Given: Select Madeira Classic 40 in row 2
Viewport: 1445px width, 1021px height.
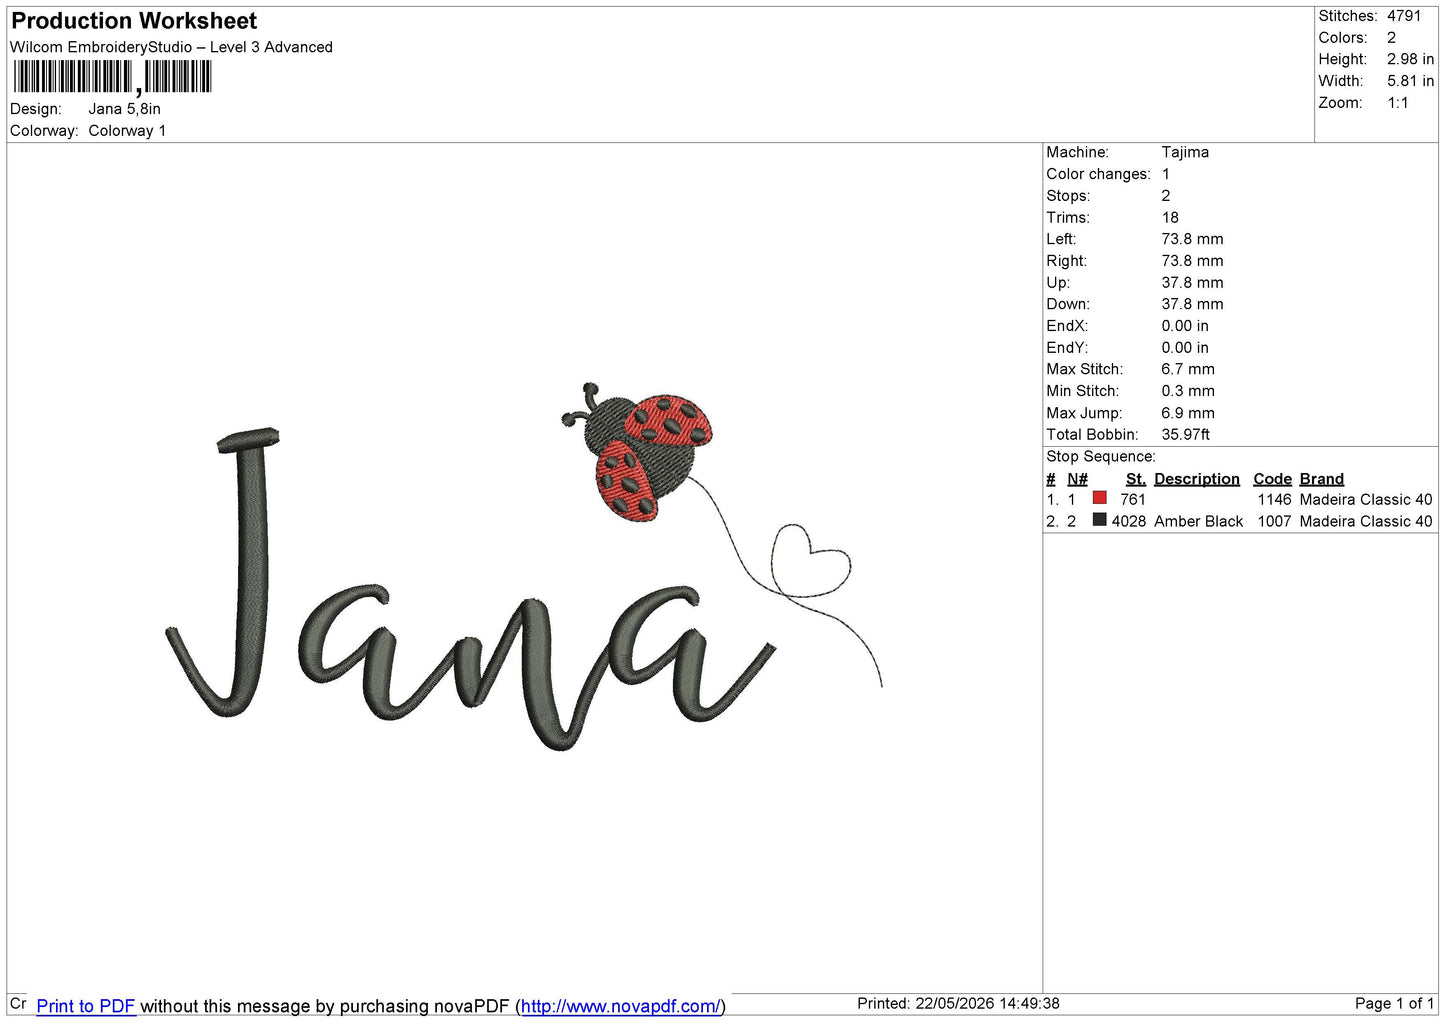Looking at the screenshot, I should click(1366, 521).
